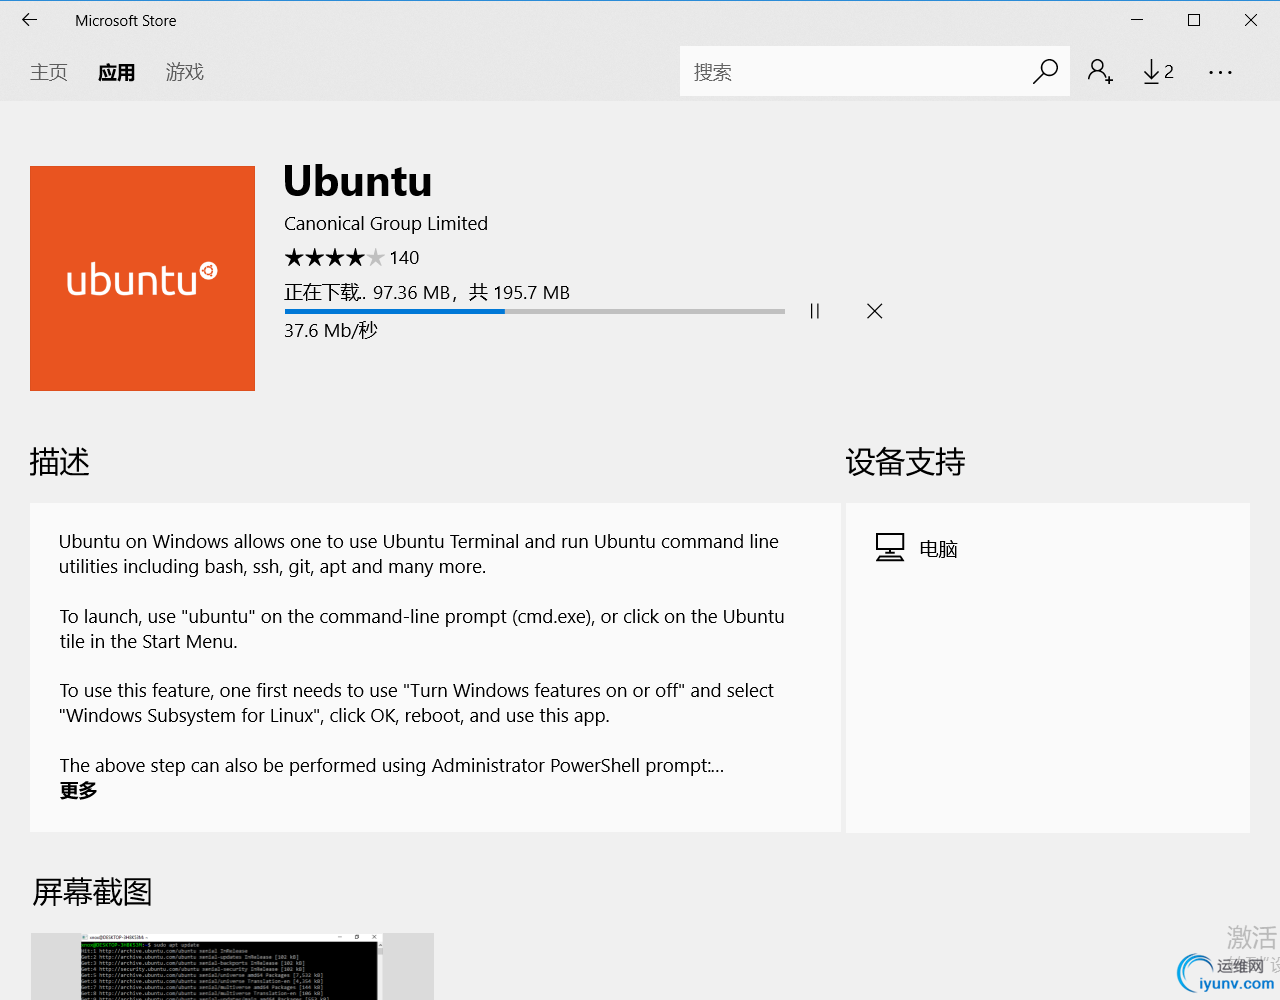
Task: Click the orange Ubuntu app logo
Action: pyautogui.click(x=142, y=278)
